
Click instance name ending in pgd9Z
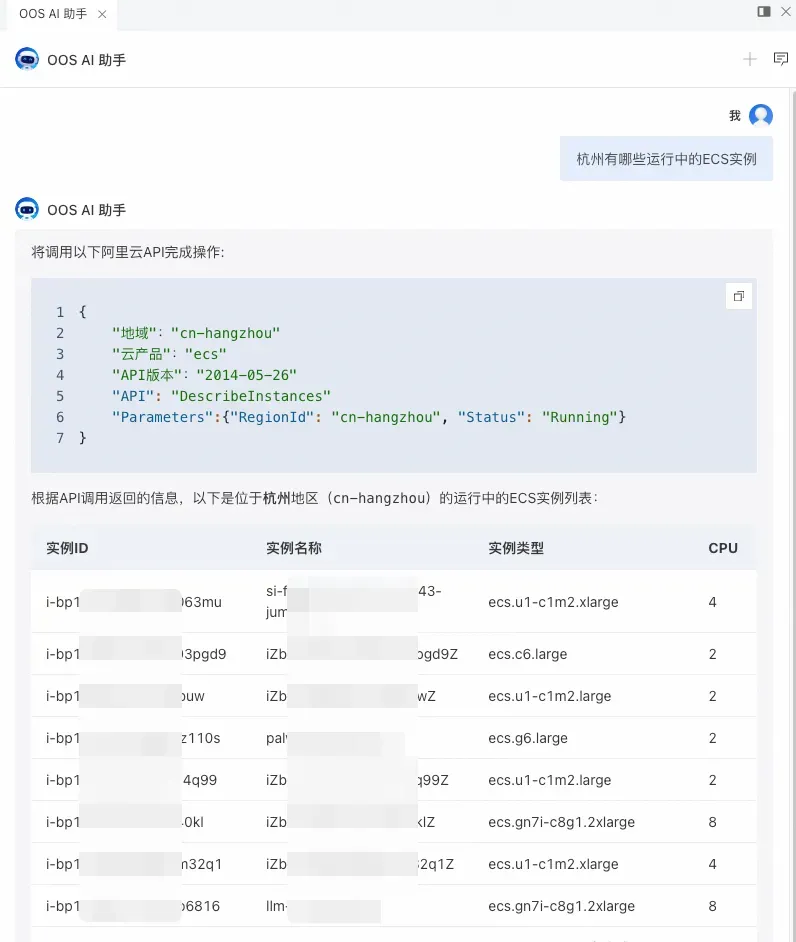tap(362, 654)
